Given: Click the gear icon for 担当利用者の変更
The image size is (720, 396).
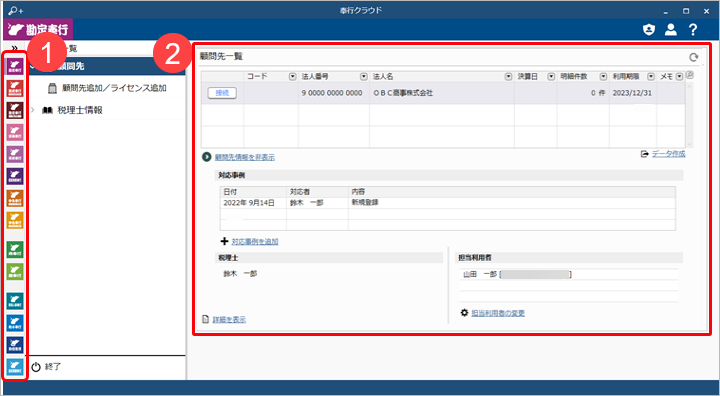Looking at the screenshot, I should point(464,313).
